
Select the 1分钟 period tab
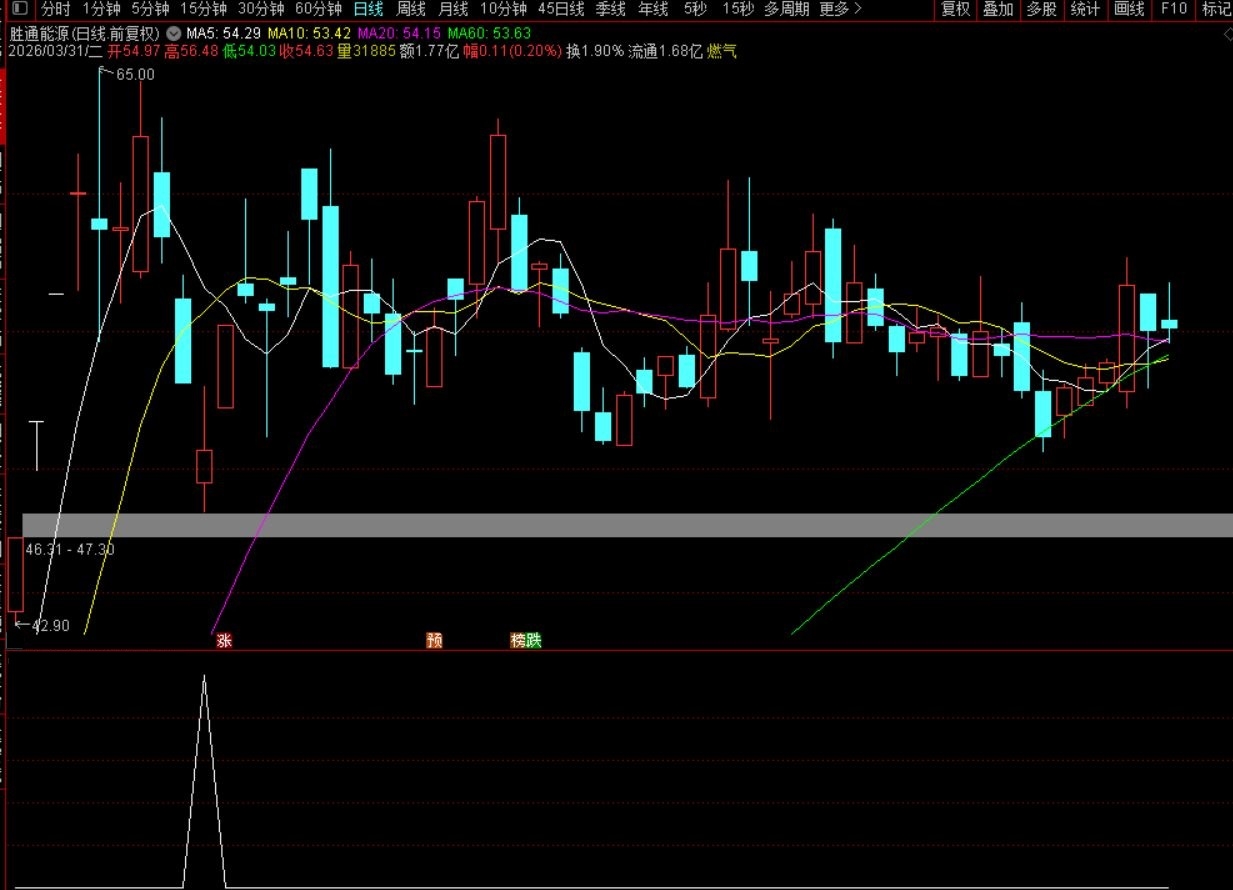click(x=101, y=10)
